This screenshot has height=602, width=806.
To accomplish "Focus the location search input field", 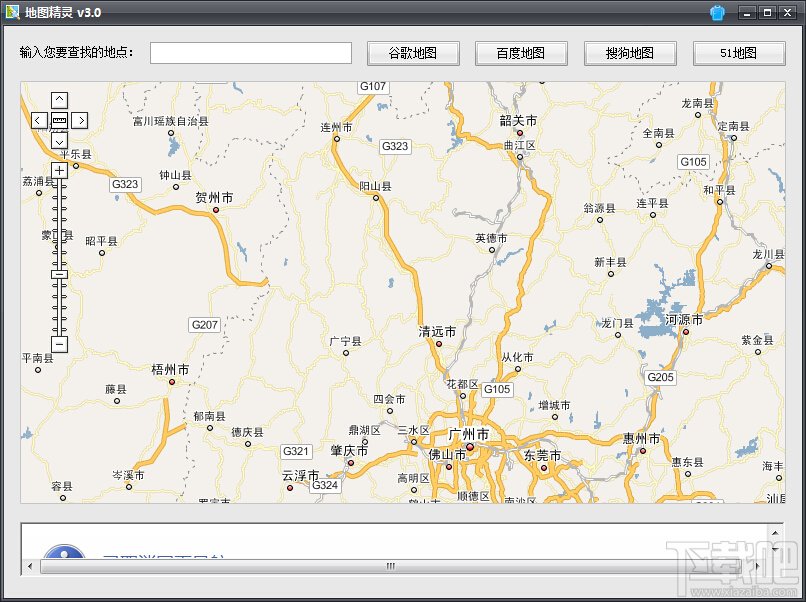I will click(251, 53).
